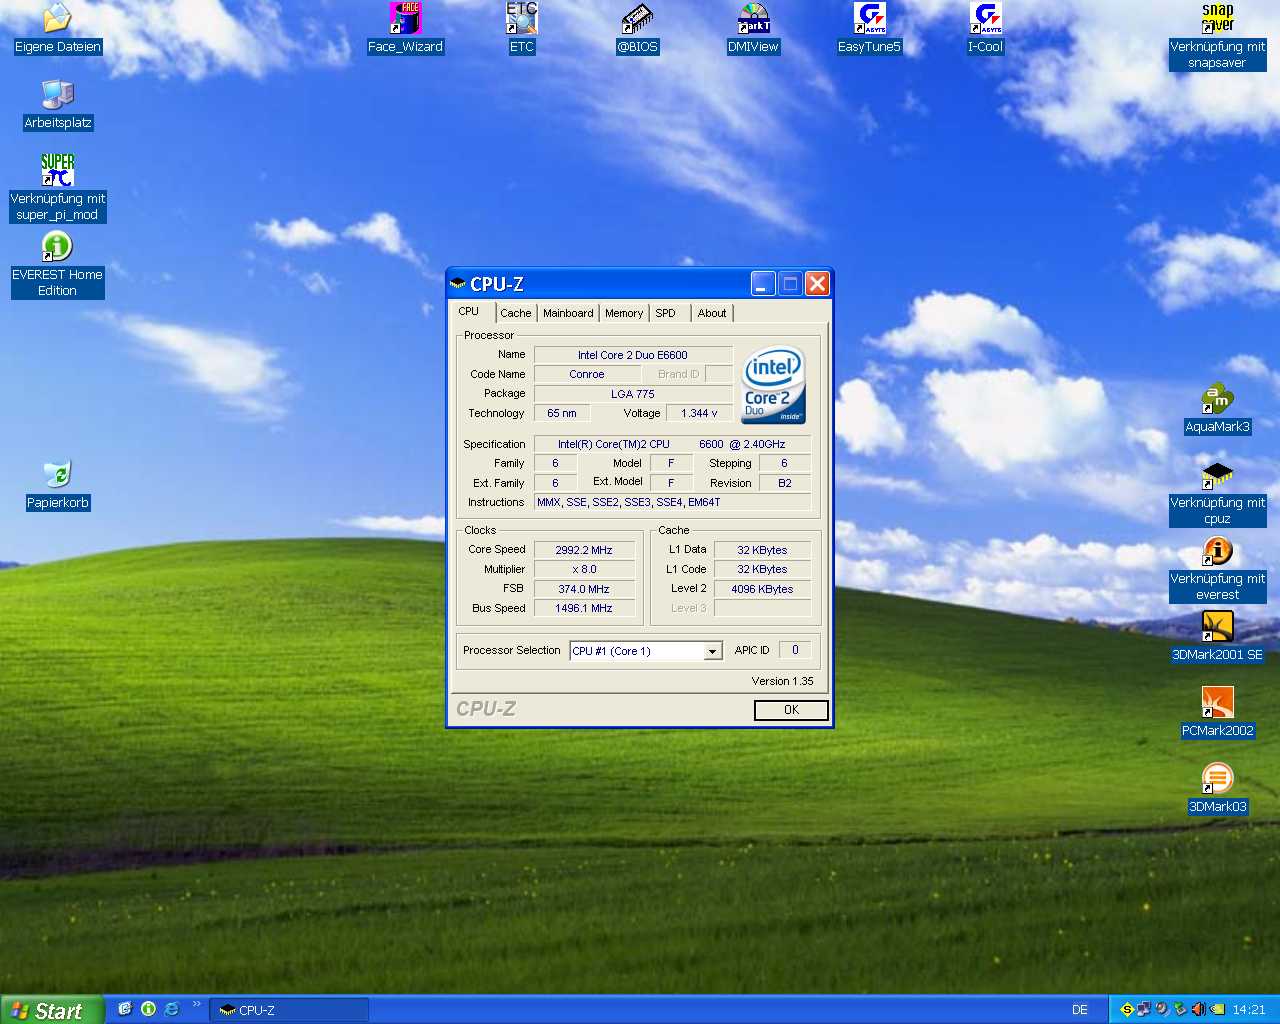Click Technology value 65 nm
The width and height of the screenshot is (1280, 1024).
coord(562,413)
